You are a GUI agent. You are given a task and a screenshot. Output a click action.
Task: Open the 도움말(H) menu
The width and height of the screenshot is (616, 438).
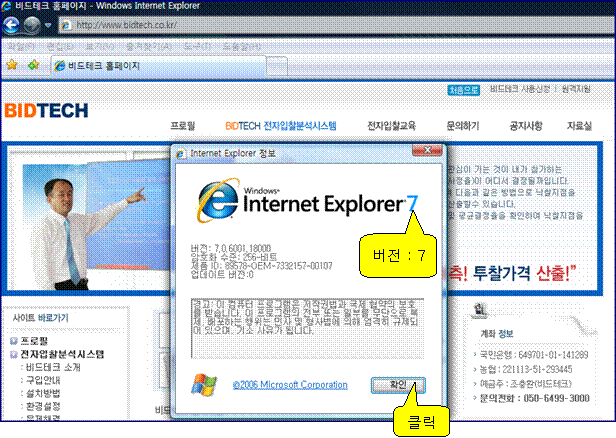click(242, 46)
